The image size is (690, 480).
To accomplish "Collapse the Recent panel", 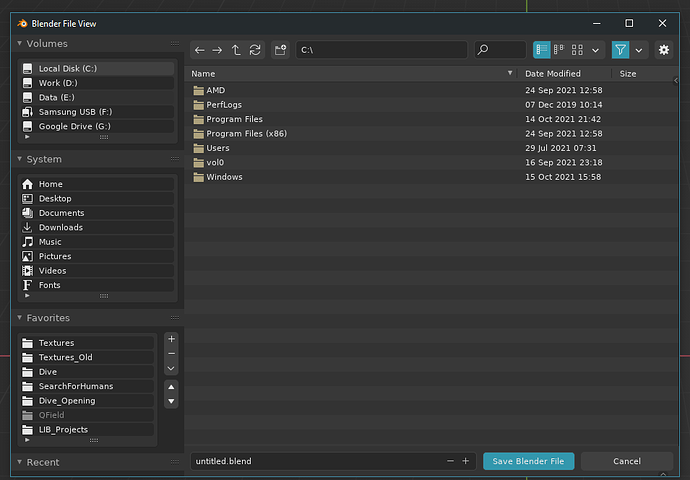I will point(19,462).
